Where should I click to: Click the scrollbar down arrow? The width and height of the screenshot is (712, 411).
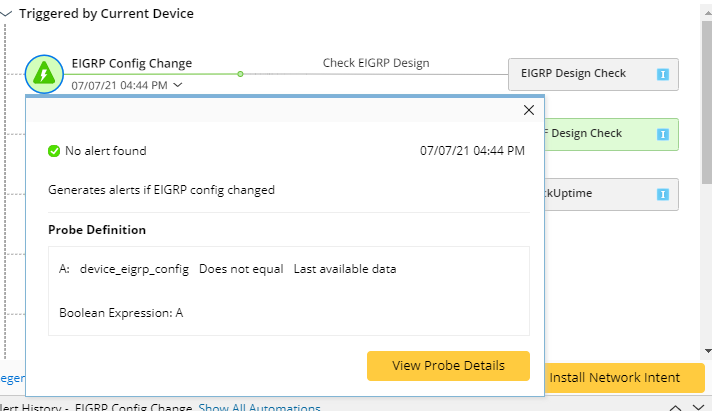707,351
